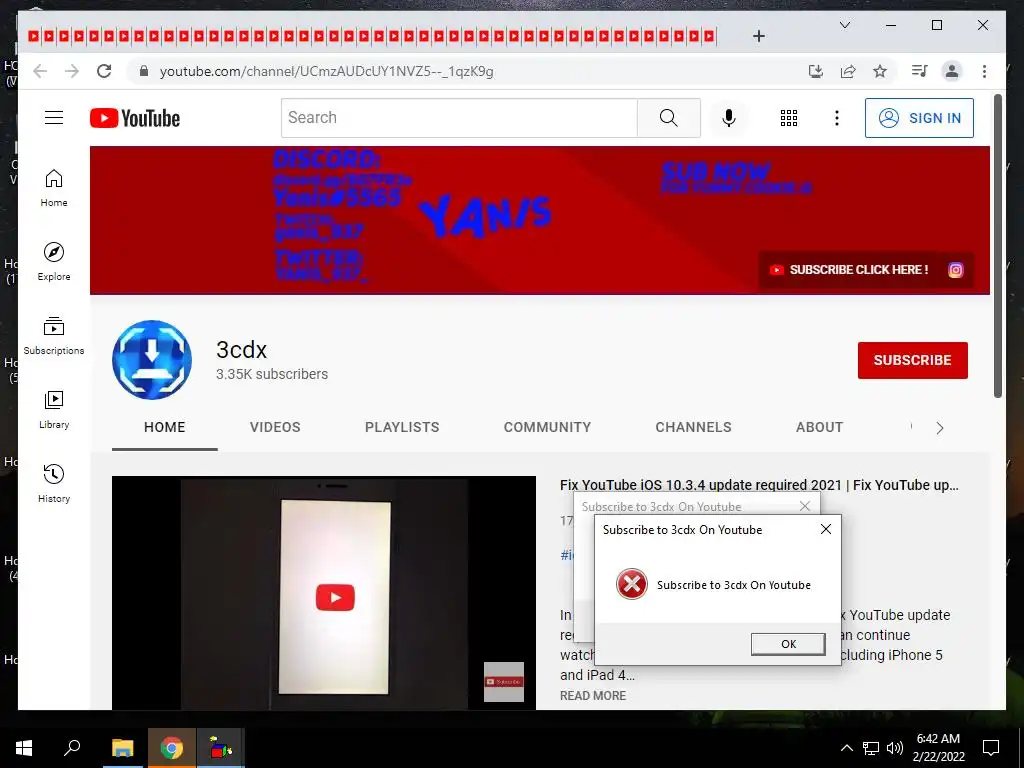Close the background Subscribe to 3cdx dialog
1024x768 pixels.
point(805,506)
